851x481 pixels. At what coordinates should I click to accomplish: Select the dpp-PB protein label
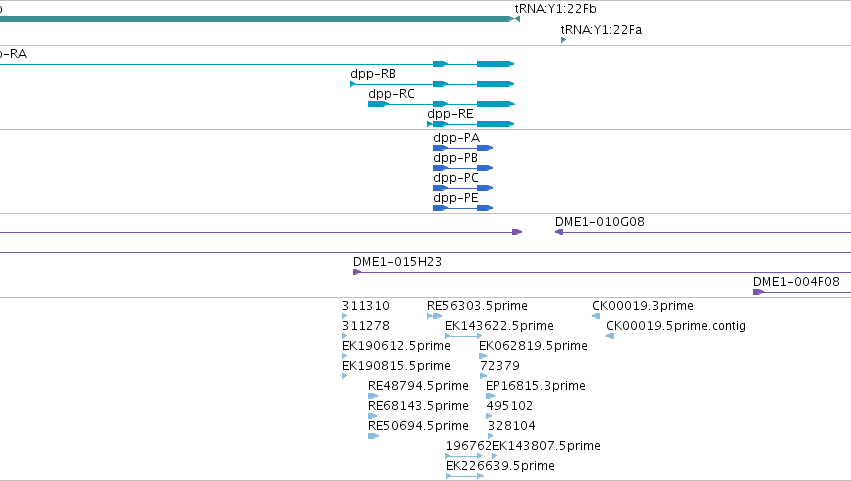click(455, 158)
